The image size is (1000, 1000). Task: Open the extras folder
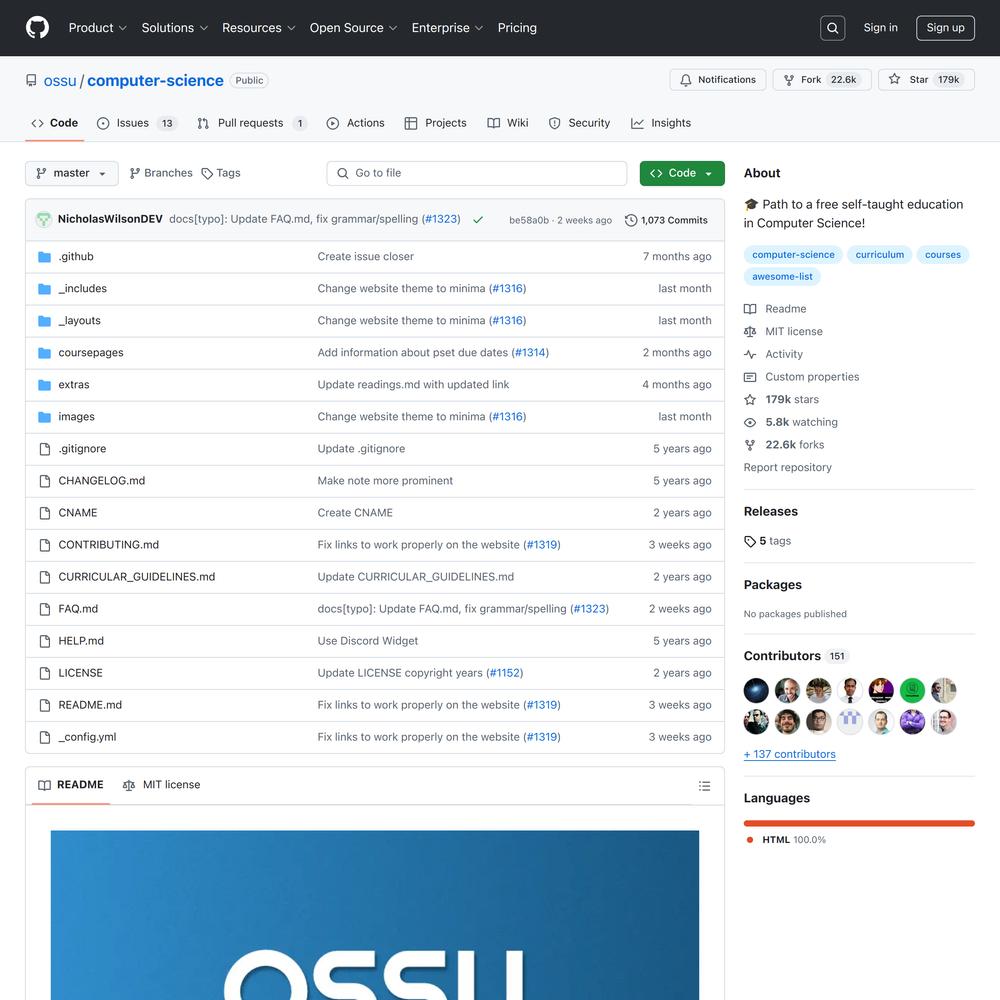tap(74, 385)
